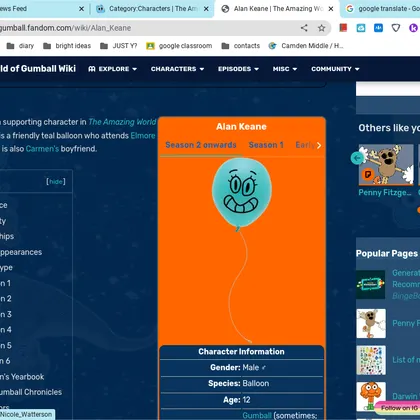Open the BingeBot popular page thumbnail
Image resolution: width=420 pixels, height=420 pixels.
coord(371,285)
